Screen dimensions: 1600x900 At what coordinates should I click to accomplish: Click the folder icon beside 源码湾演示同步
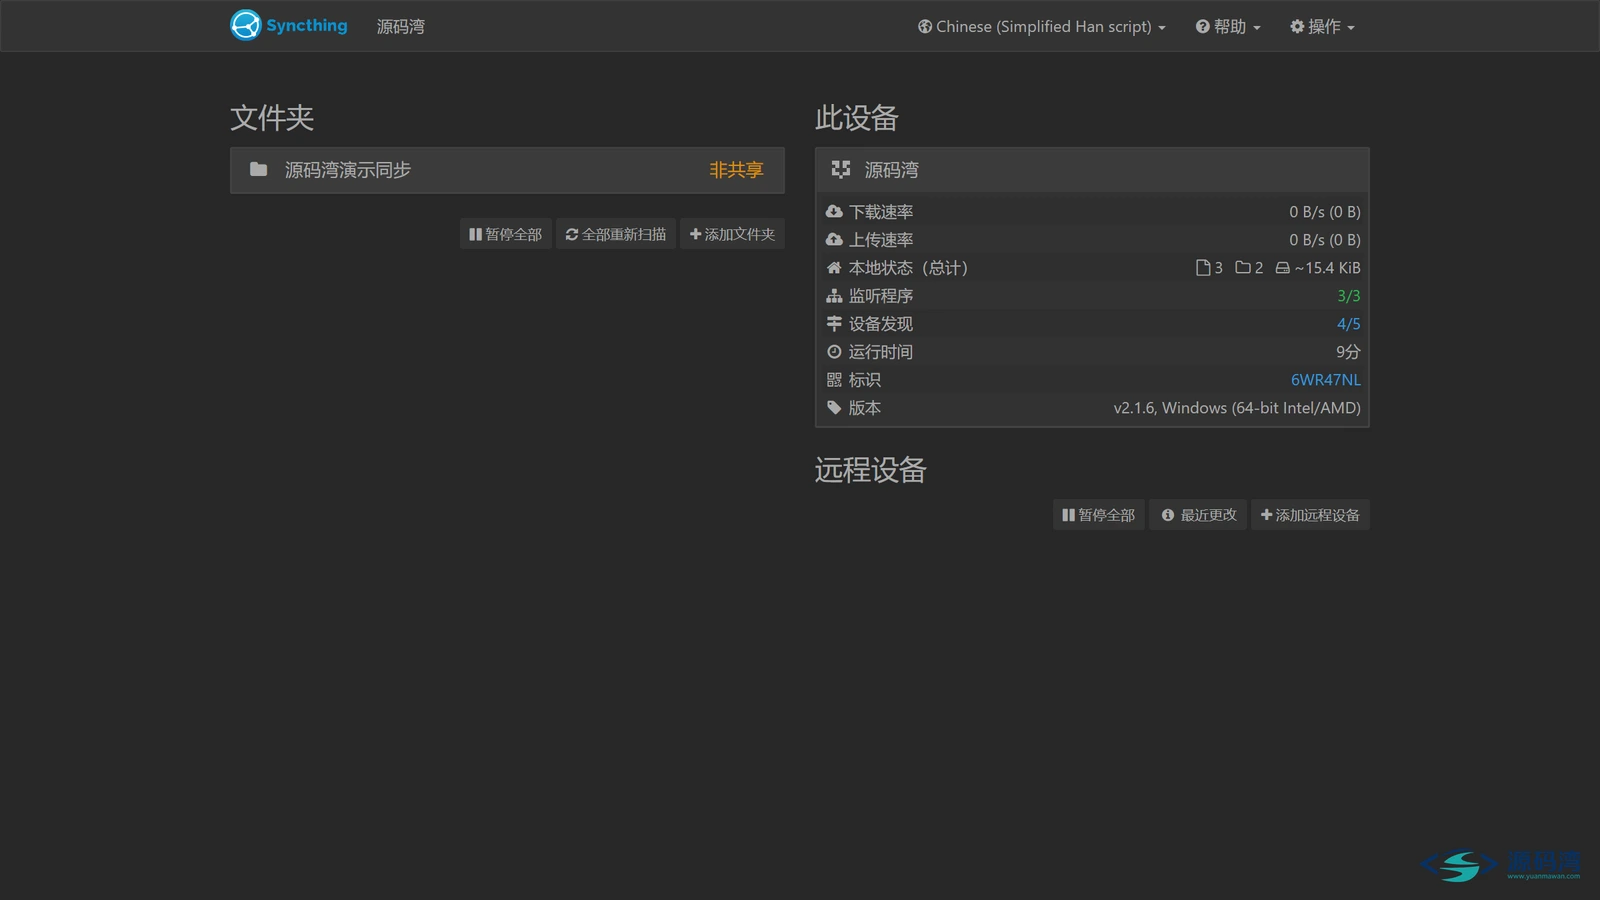(258, 169)
